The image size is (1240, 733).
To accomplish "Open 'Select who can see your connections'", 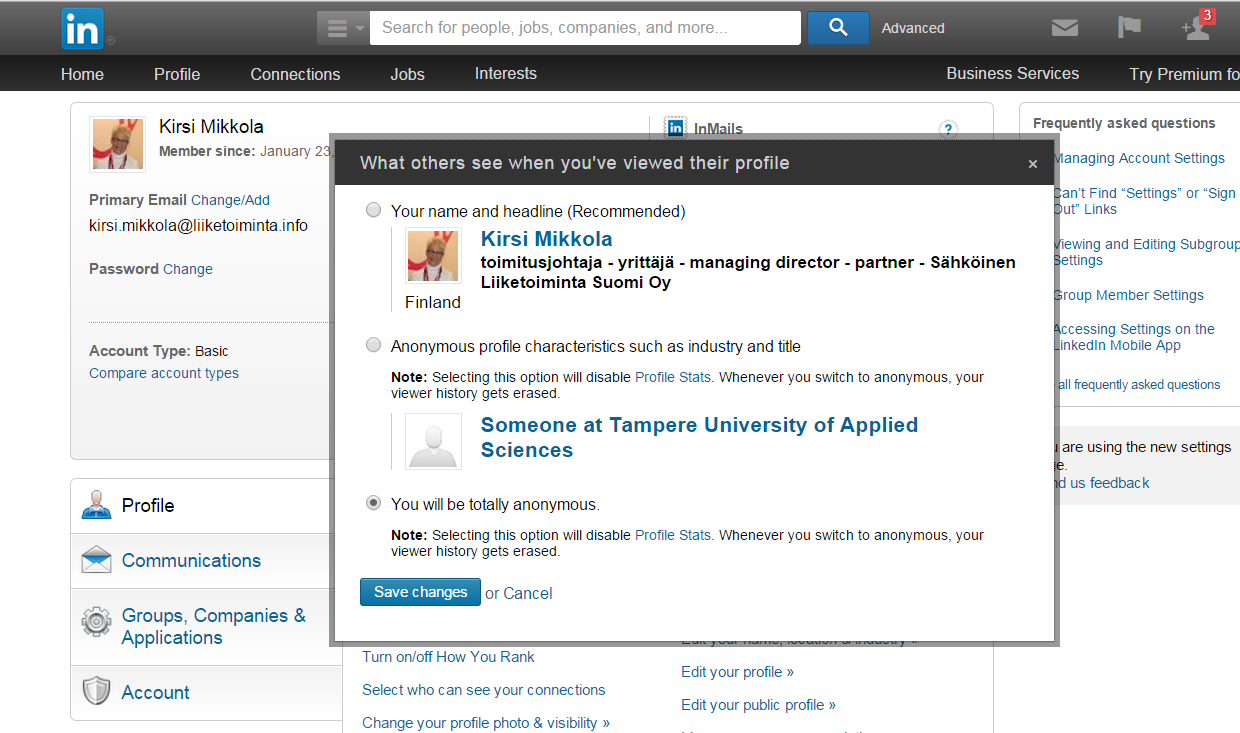I will point(484,690).
